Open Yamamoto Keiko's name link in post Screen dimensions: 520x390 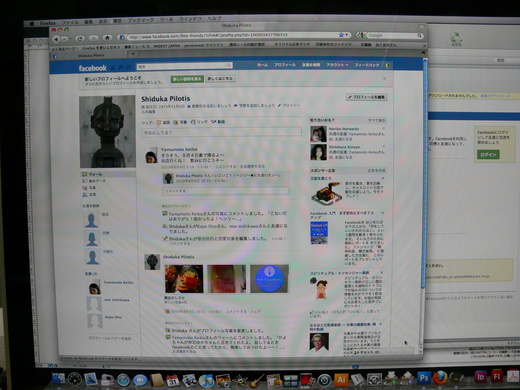coord(179,149)
